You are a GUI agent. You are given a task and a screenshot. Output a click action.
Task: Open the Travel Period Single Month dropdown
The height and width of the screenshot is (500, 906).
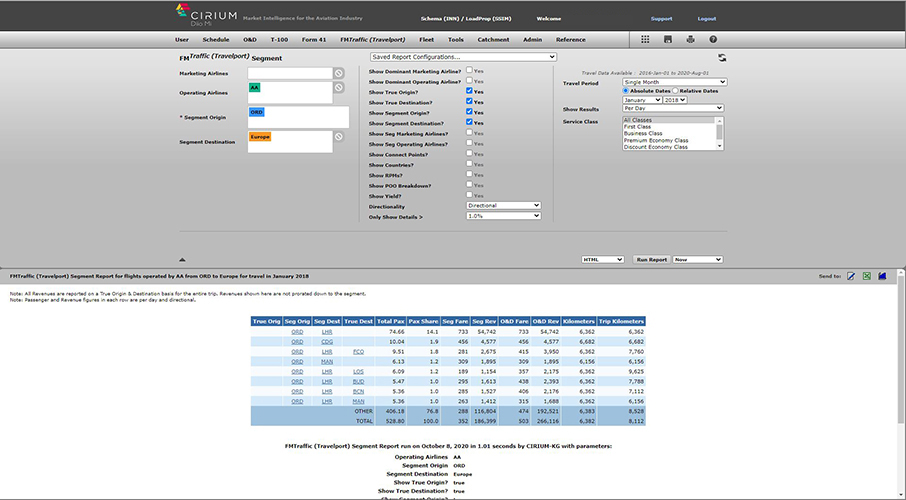674,82
